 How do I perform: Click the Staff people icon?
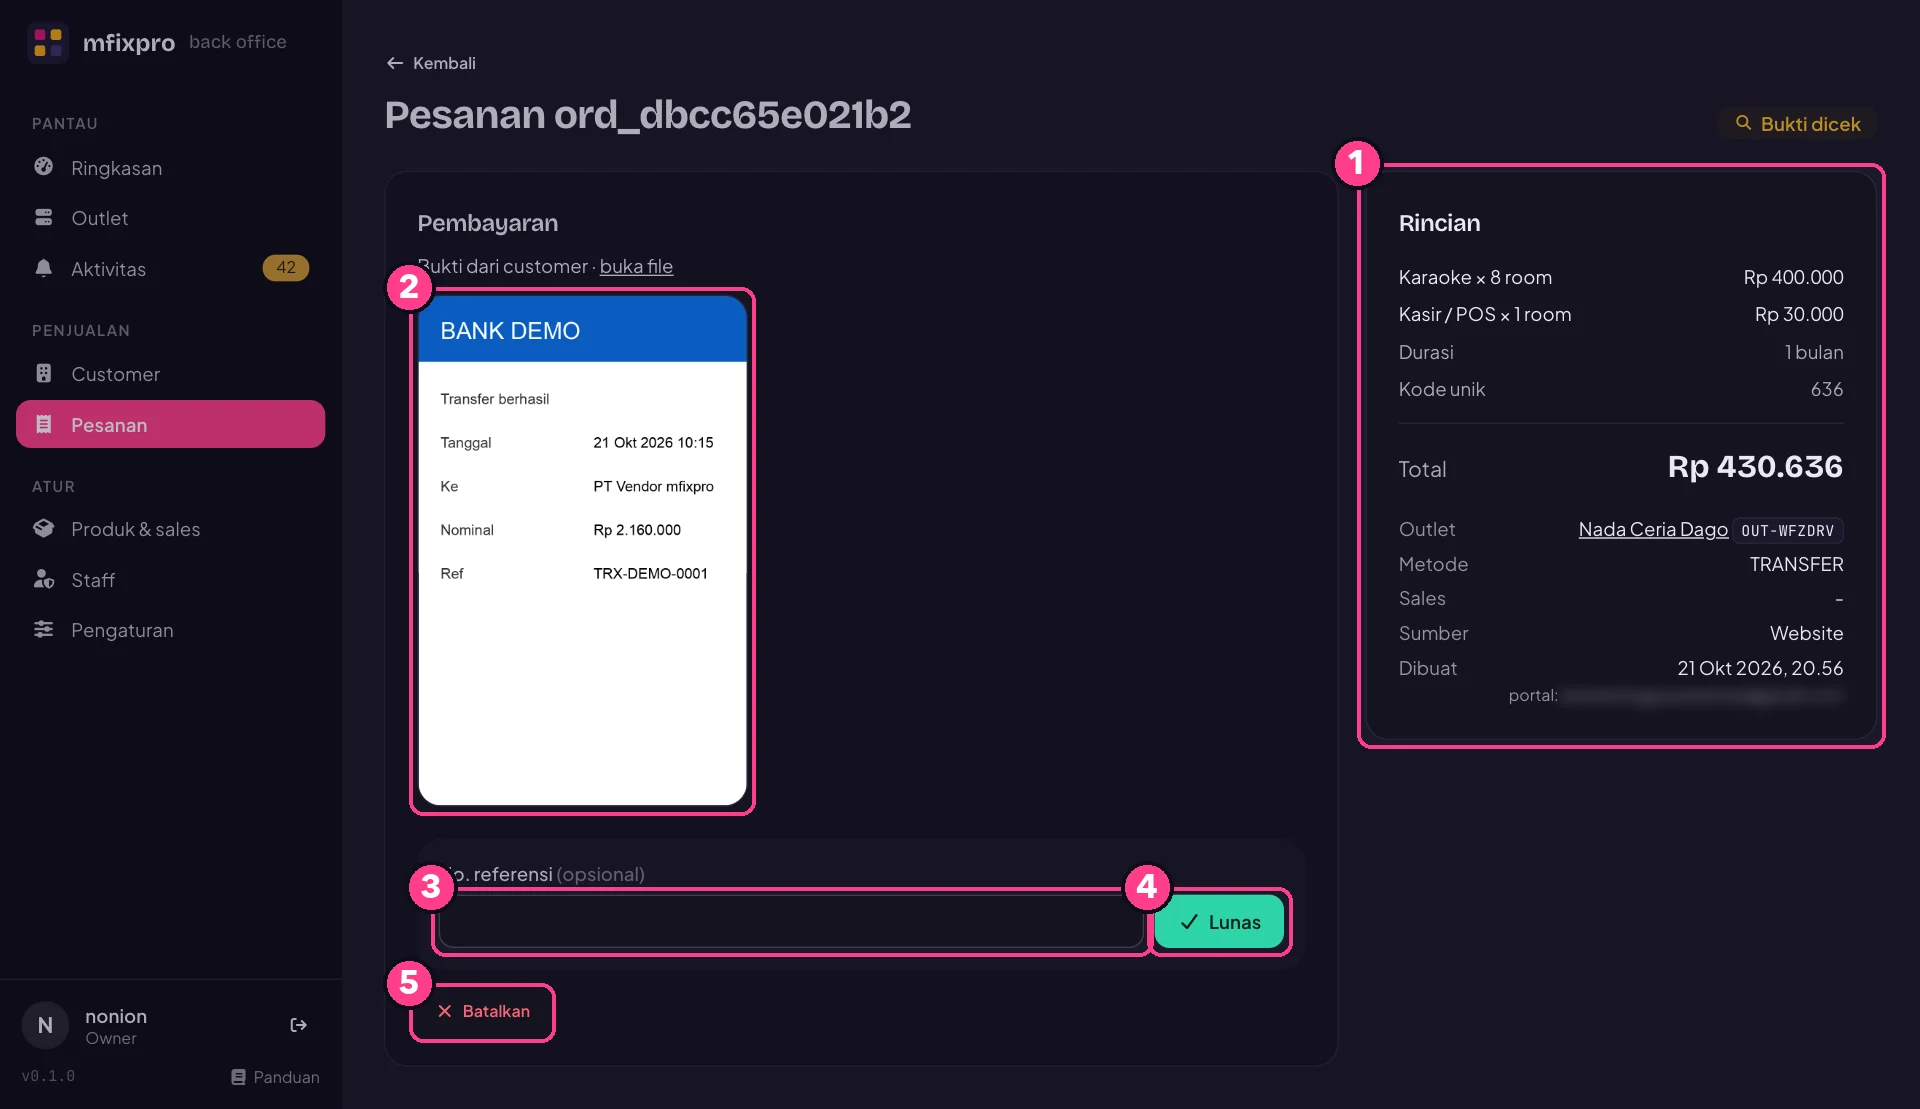tap(44, 579)
